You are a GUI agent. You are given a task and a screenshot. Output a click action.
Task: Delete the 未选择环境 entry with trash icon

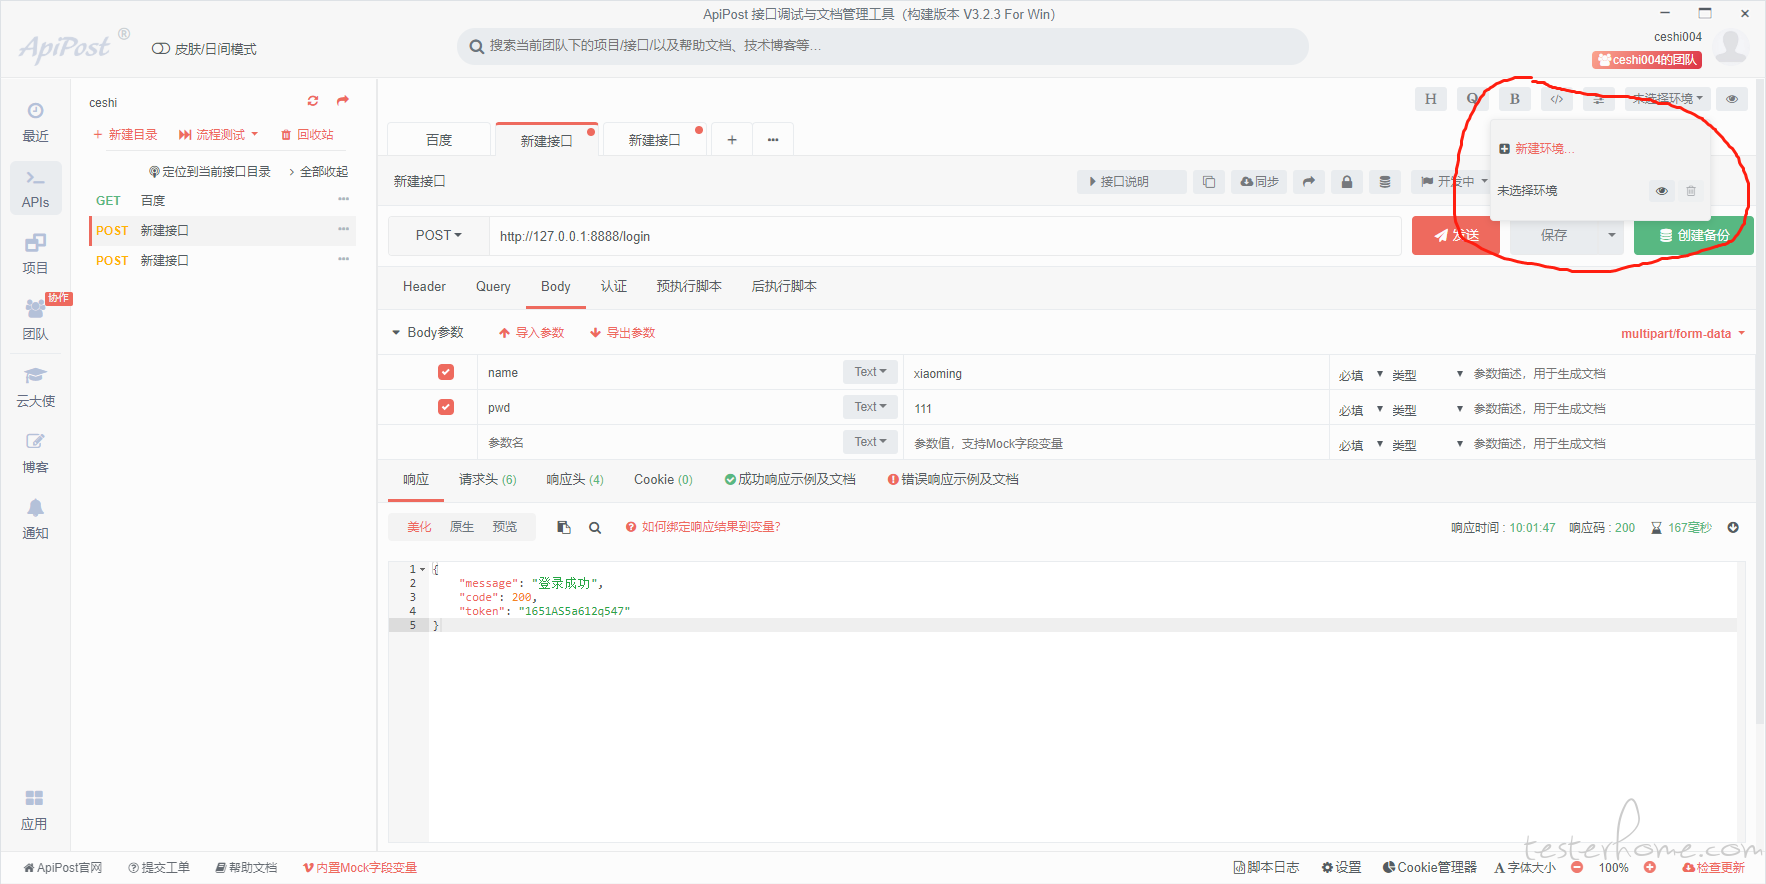click(x=1691, y=191)
